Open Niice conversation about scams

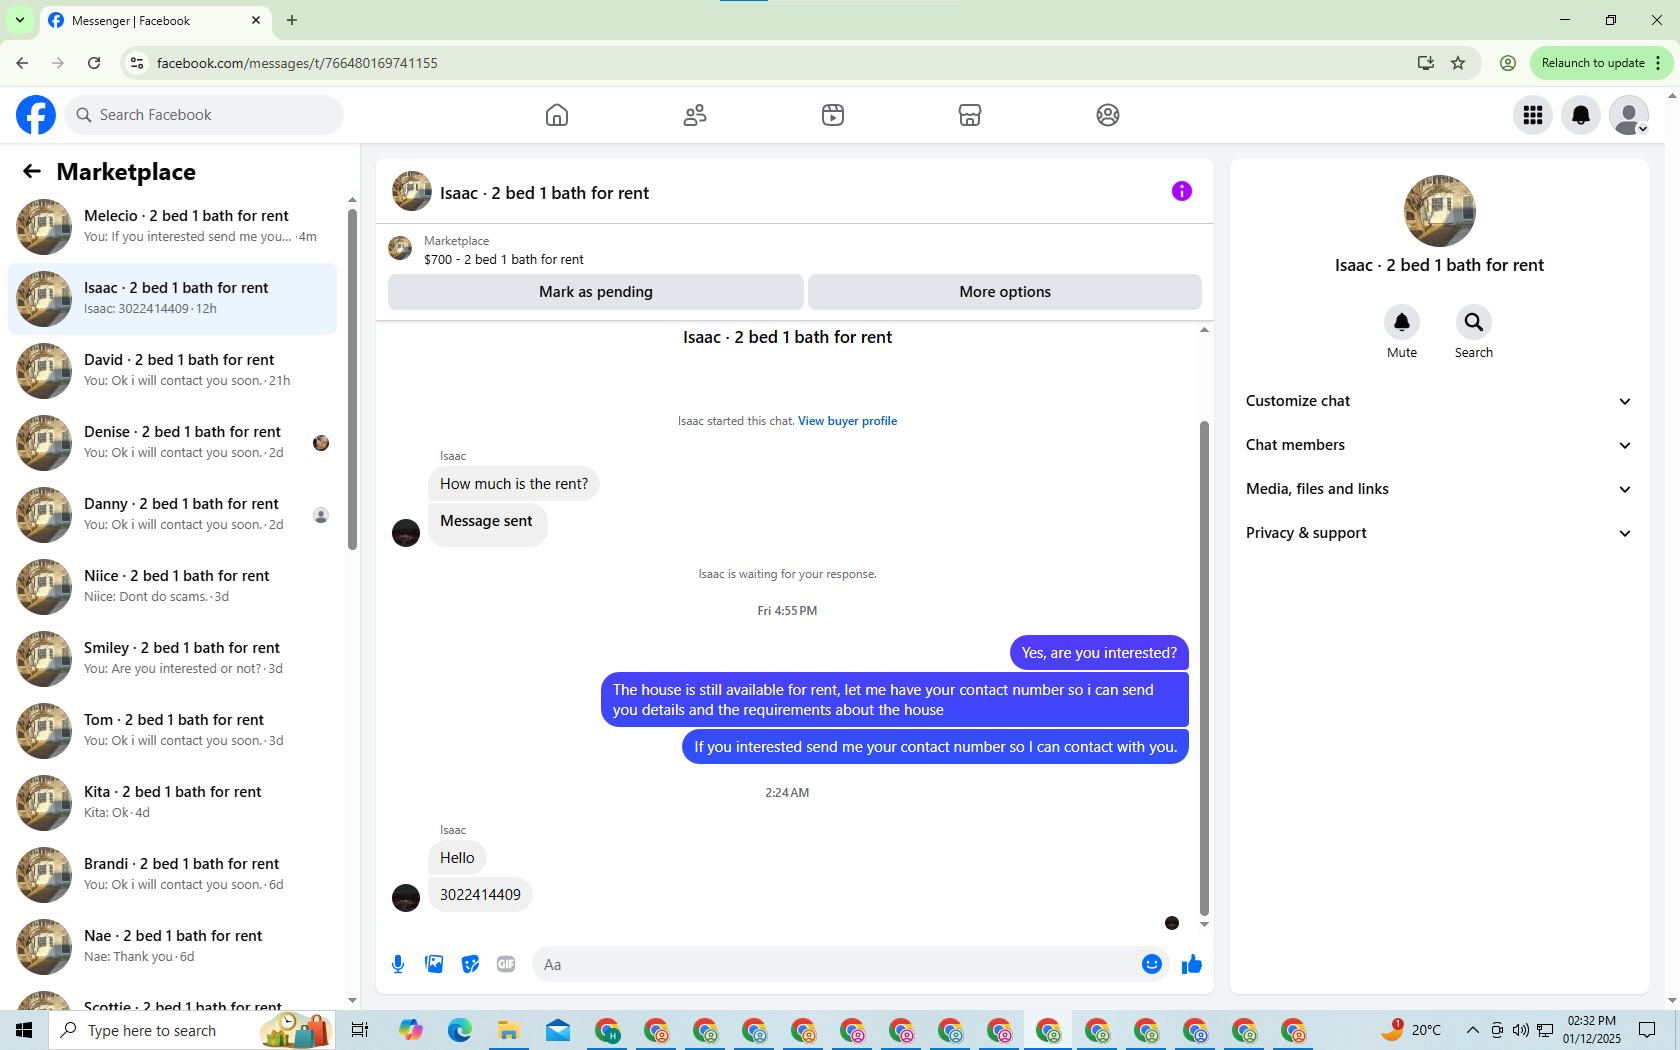tap(172, 587)
